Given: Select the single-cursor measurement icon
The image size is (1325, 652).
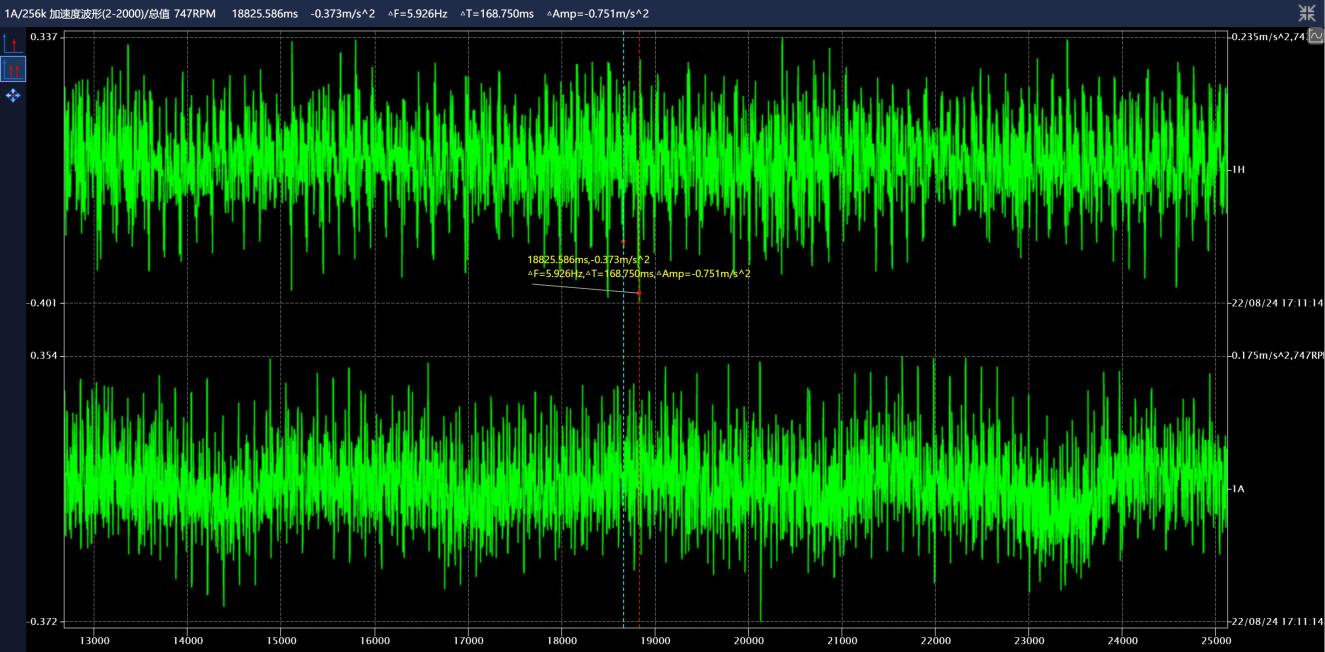Looking at the screenshot, I should click(12, 43).
